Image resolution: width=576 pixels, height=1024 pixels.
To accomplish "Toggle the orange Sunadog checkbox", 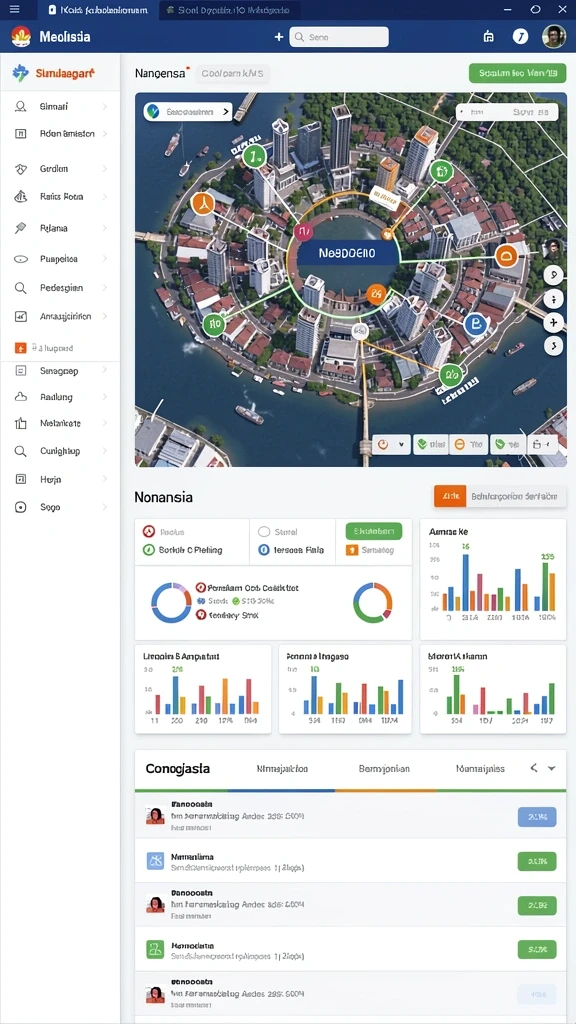I will tap(351, 550).
